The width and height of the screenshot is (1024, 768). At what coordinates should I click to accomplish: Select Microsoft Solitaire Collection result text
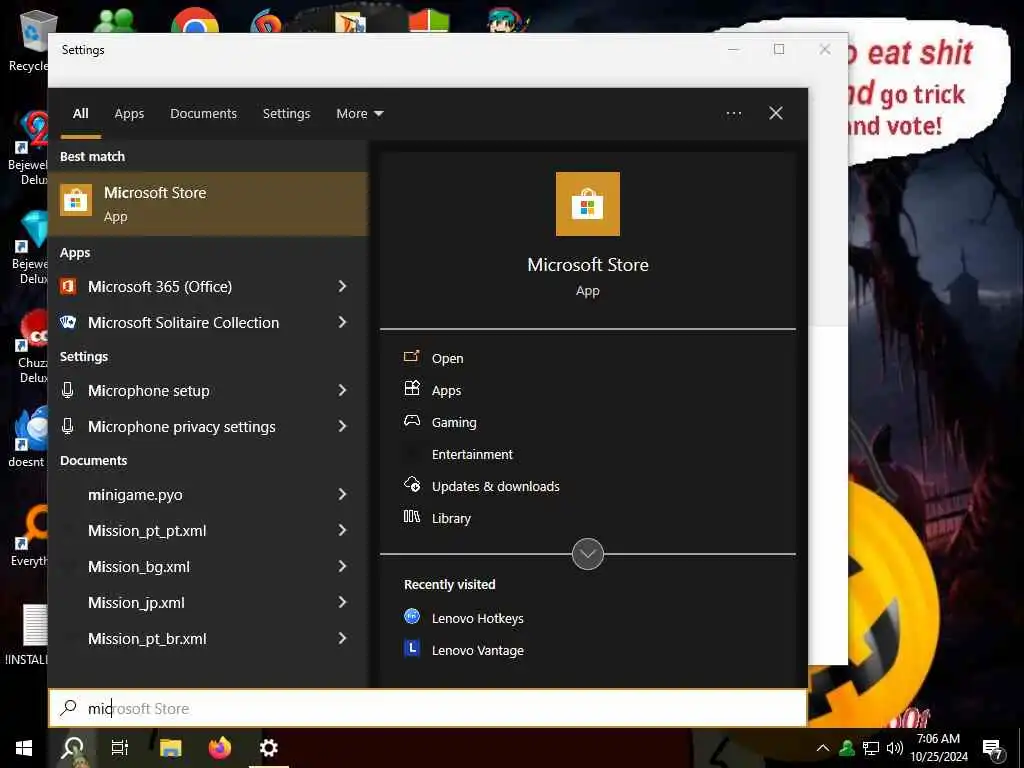[x=184, y=322]
